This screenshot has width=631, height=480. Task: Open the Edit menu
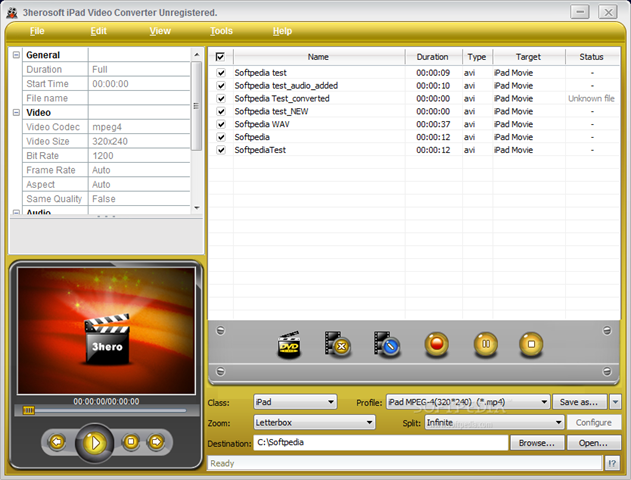(99, 31)
